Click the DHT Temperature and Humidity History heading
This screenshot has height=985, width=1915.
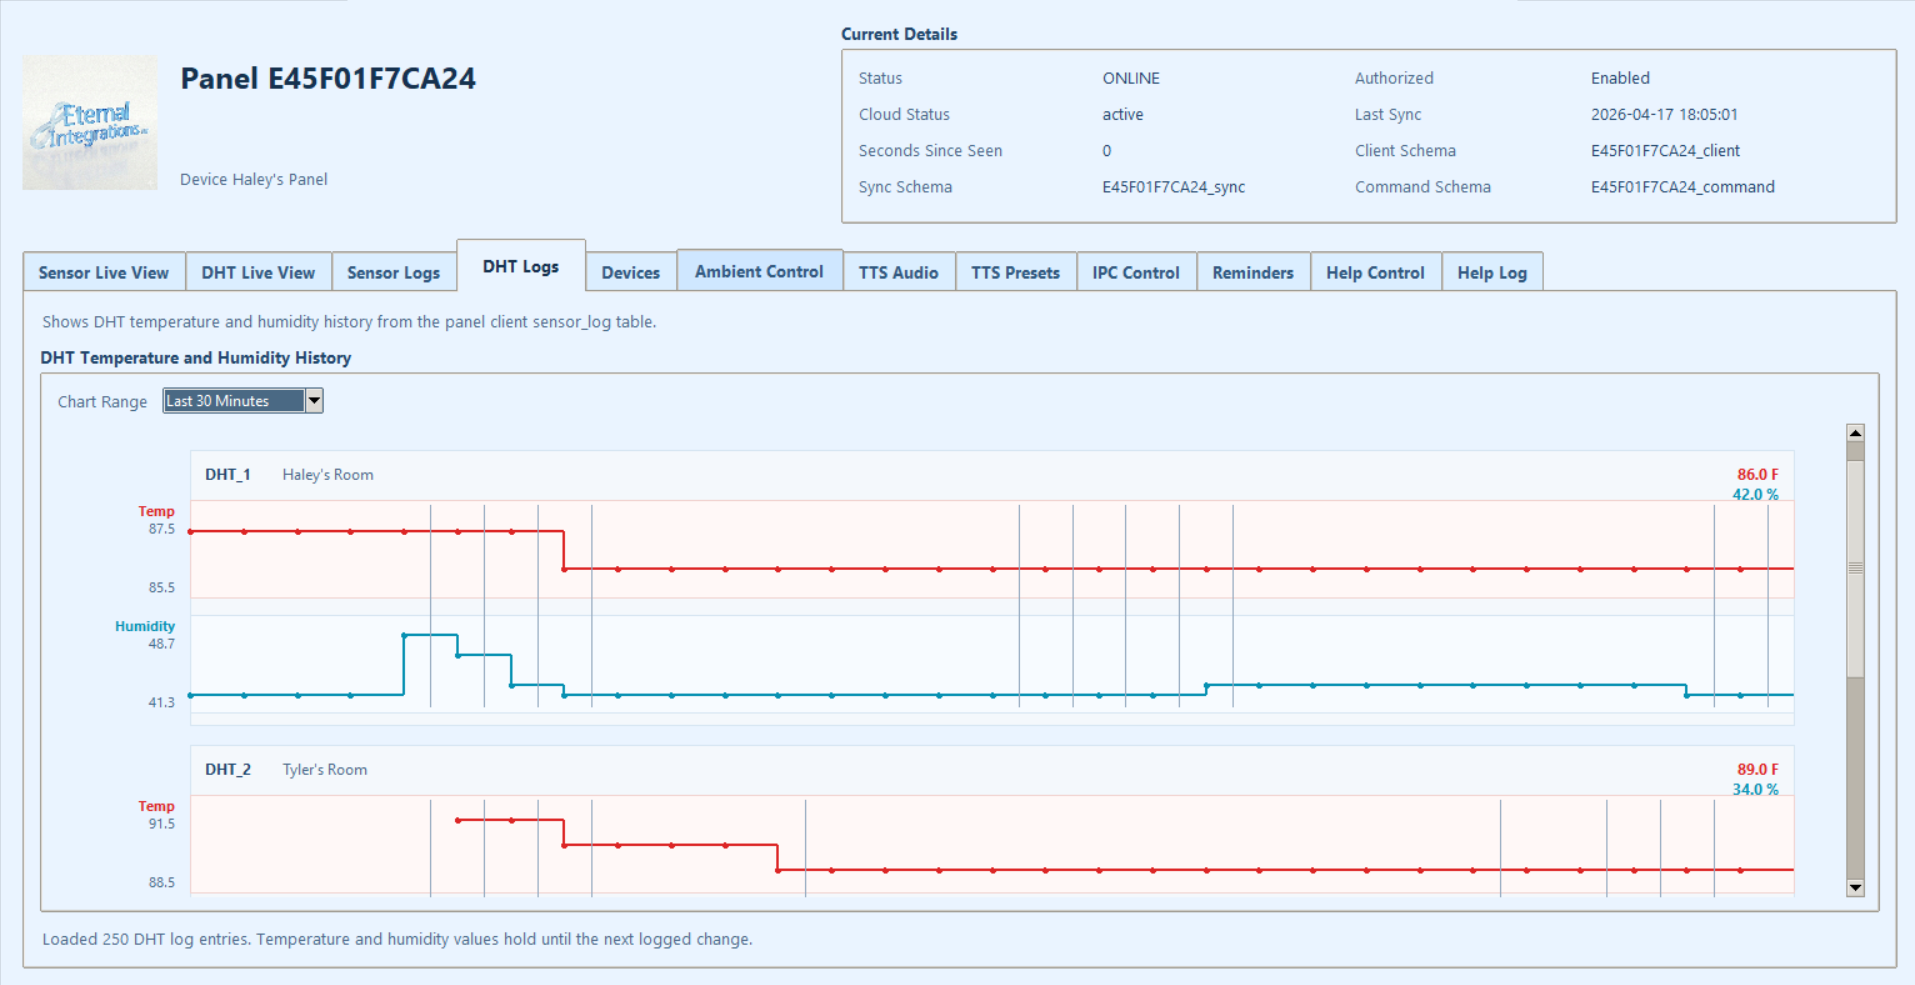(x=196, y=357)
